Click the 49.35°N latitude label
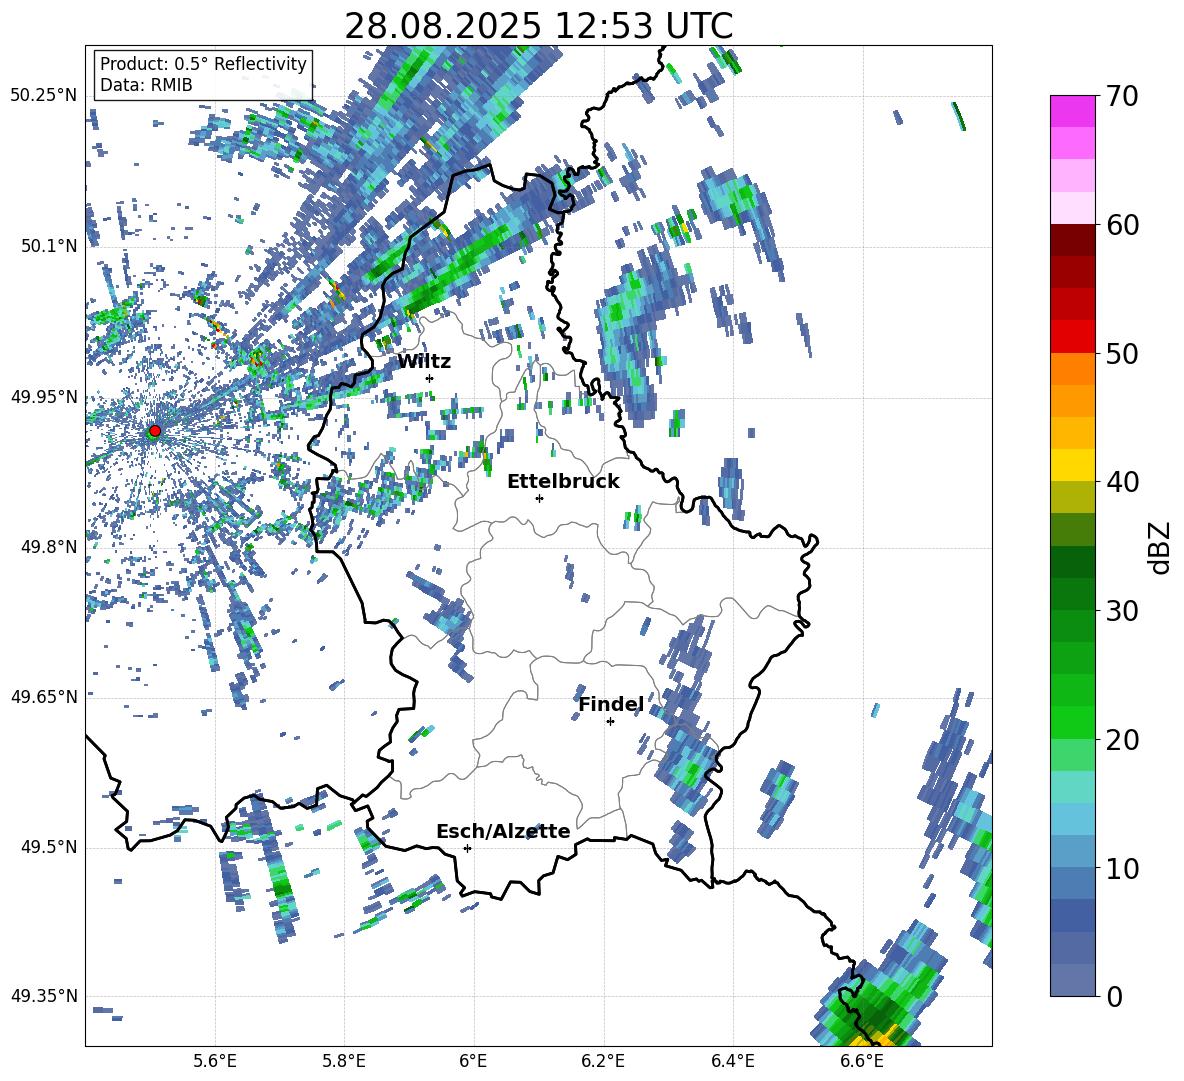Image resolution: width=1184 pixels, height=1081 pixels. (44, 996)
